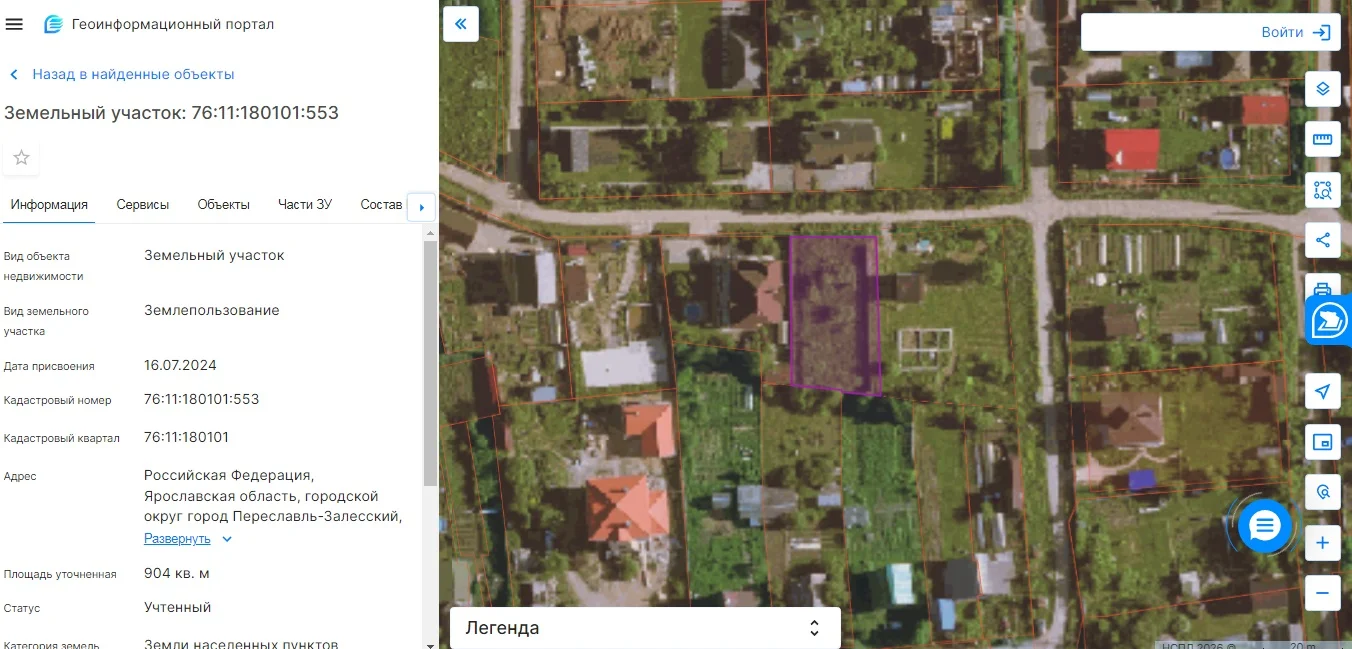Click the share map icon
This screenshot has height=649, width=1352.
(x=1323, y=240)
